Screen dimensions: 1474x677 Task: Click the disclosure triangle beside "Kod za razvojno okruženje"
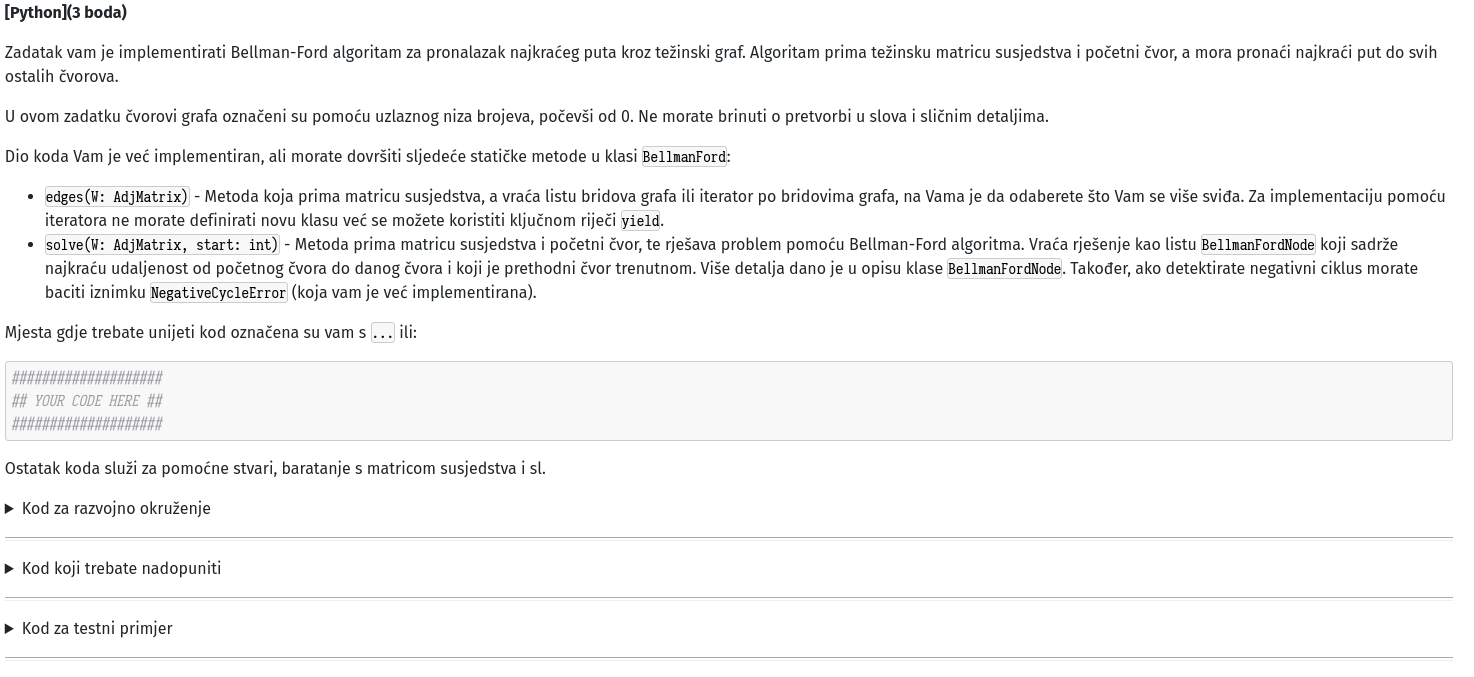(10, 509)
